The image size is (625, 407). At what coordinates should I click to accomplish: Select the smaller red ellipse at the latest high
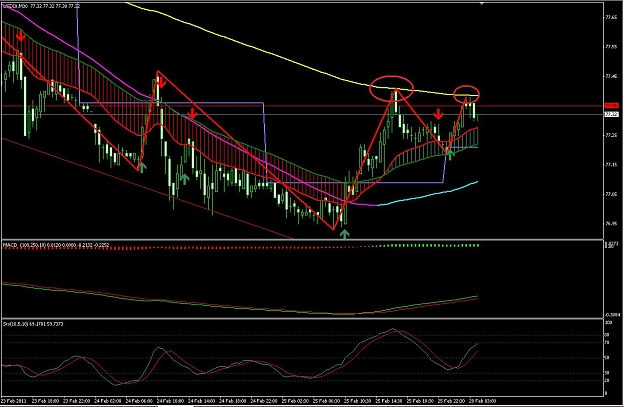pos(466,94)
